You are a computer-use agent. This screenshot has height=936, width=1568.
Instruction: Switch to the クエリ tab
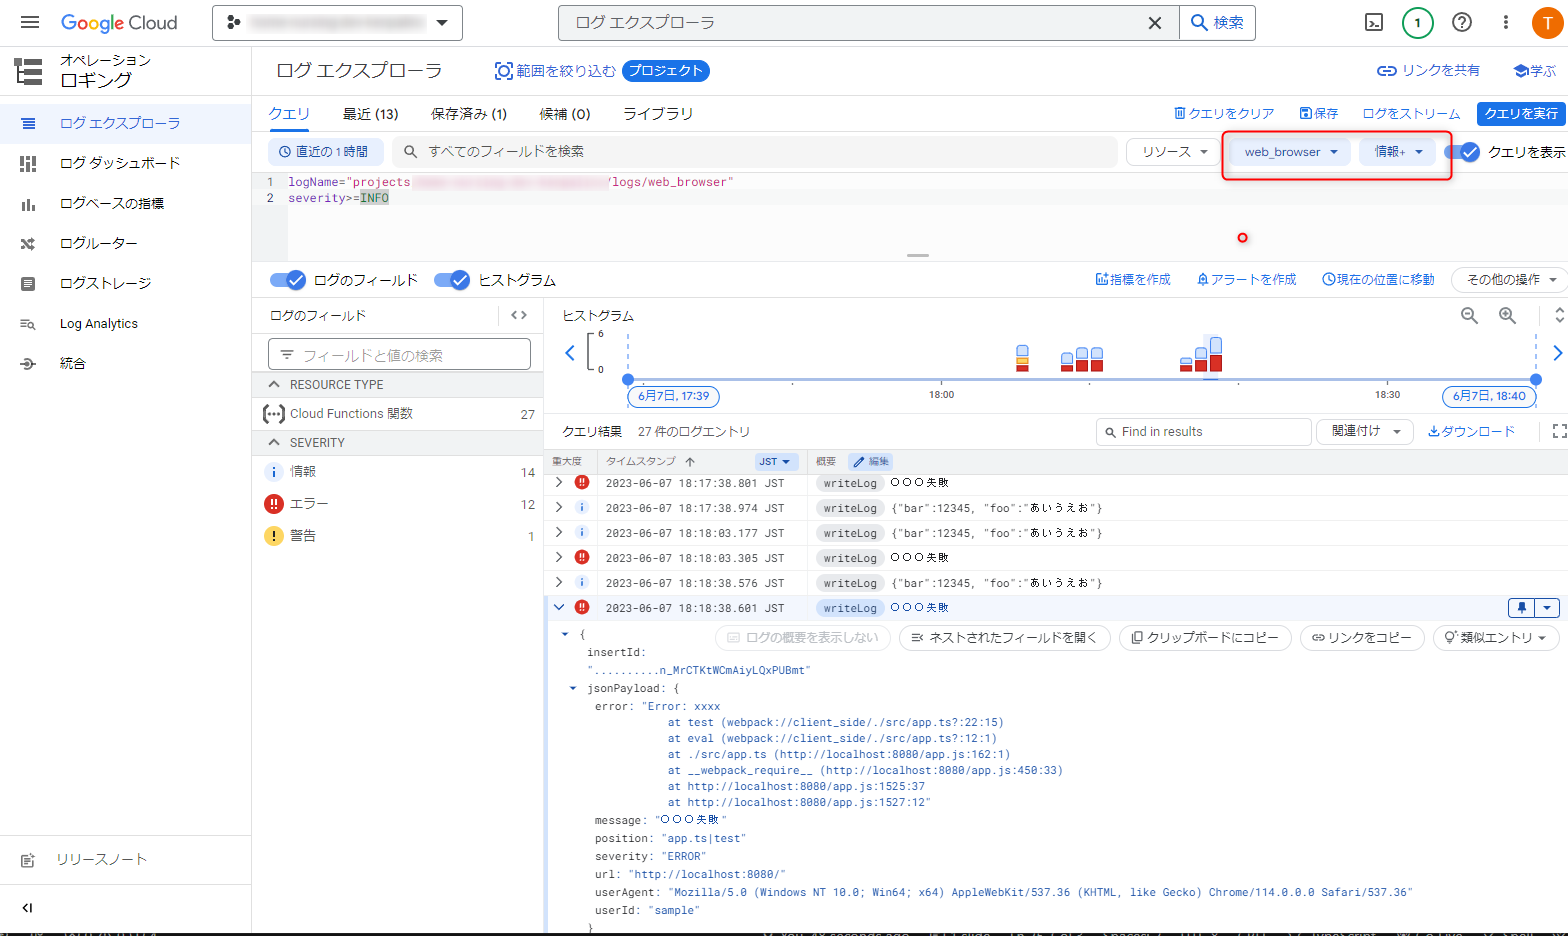pos(289,114)
